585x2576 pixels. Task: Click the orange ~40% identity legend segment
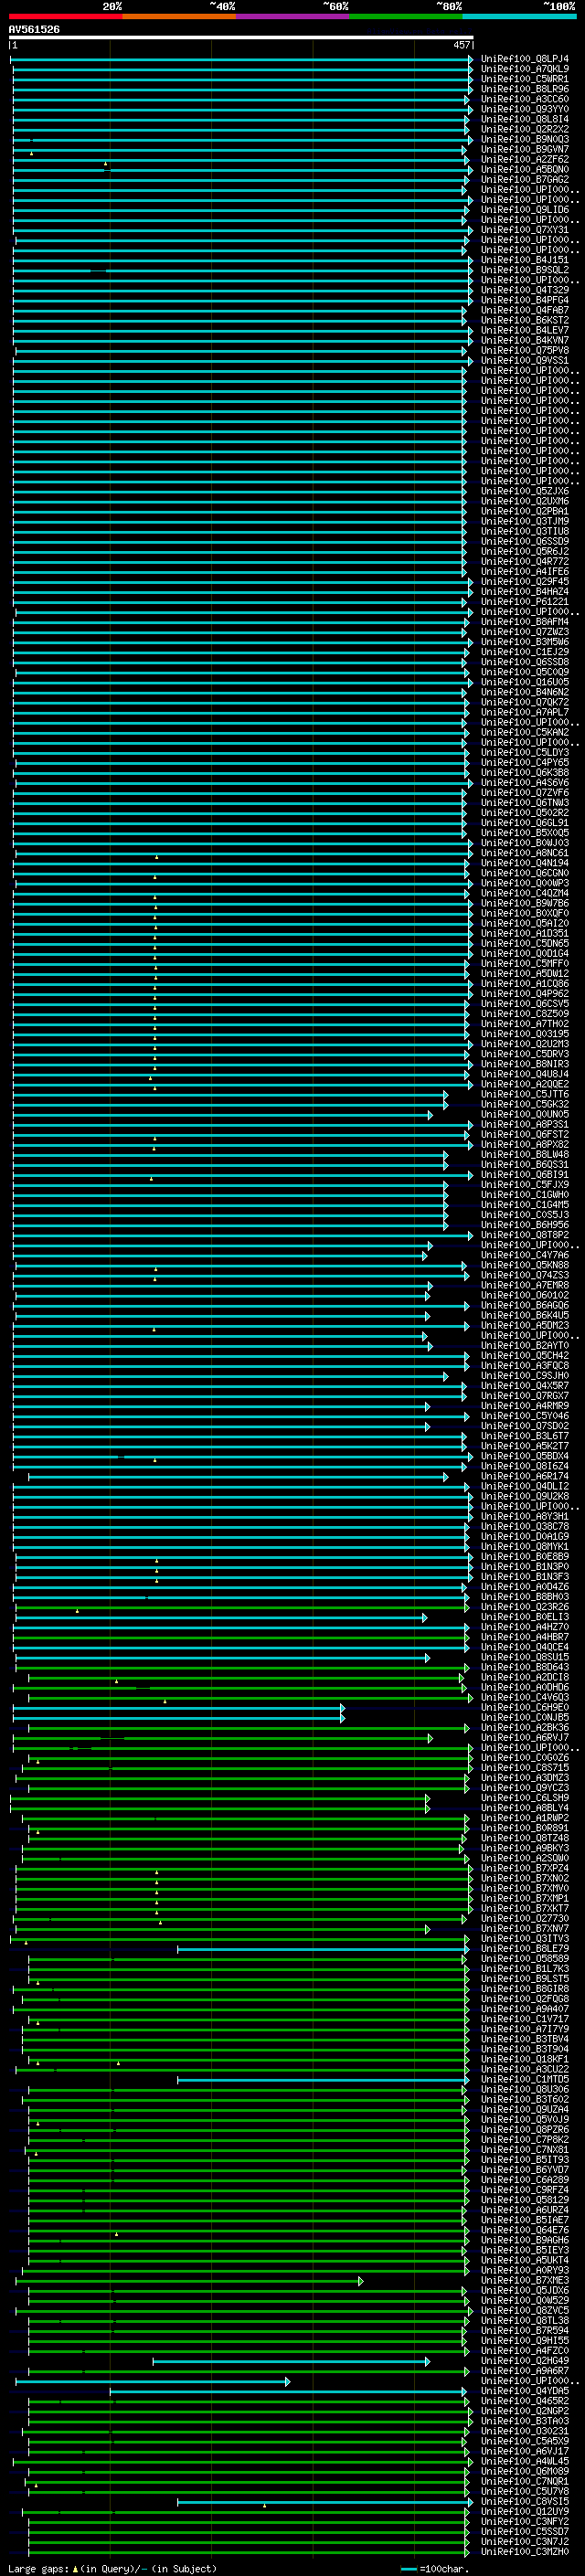(x=179, y=16)
